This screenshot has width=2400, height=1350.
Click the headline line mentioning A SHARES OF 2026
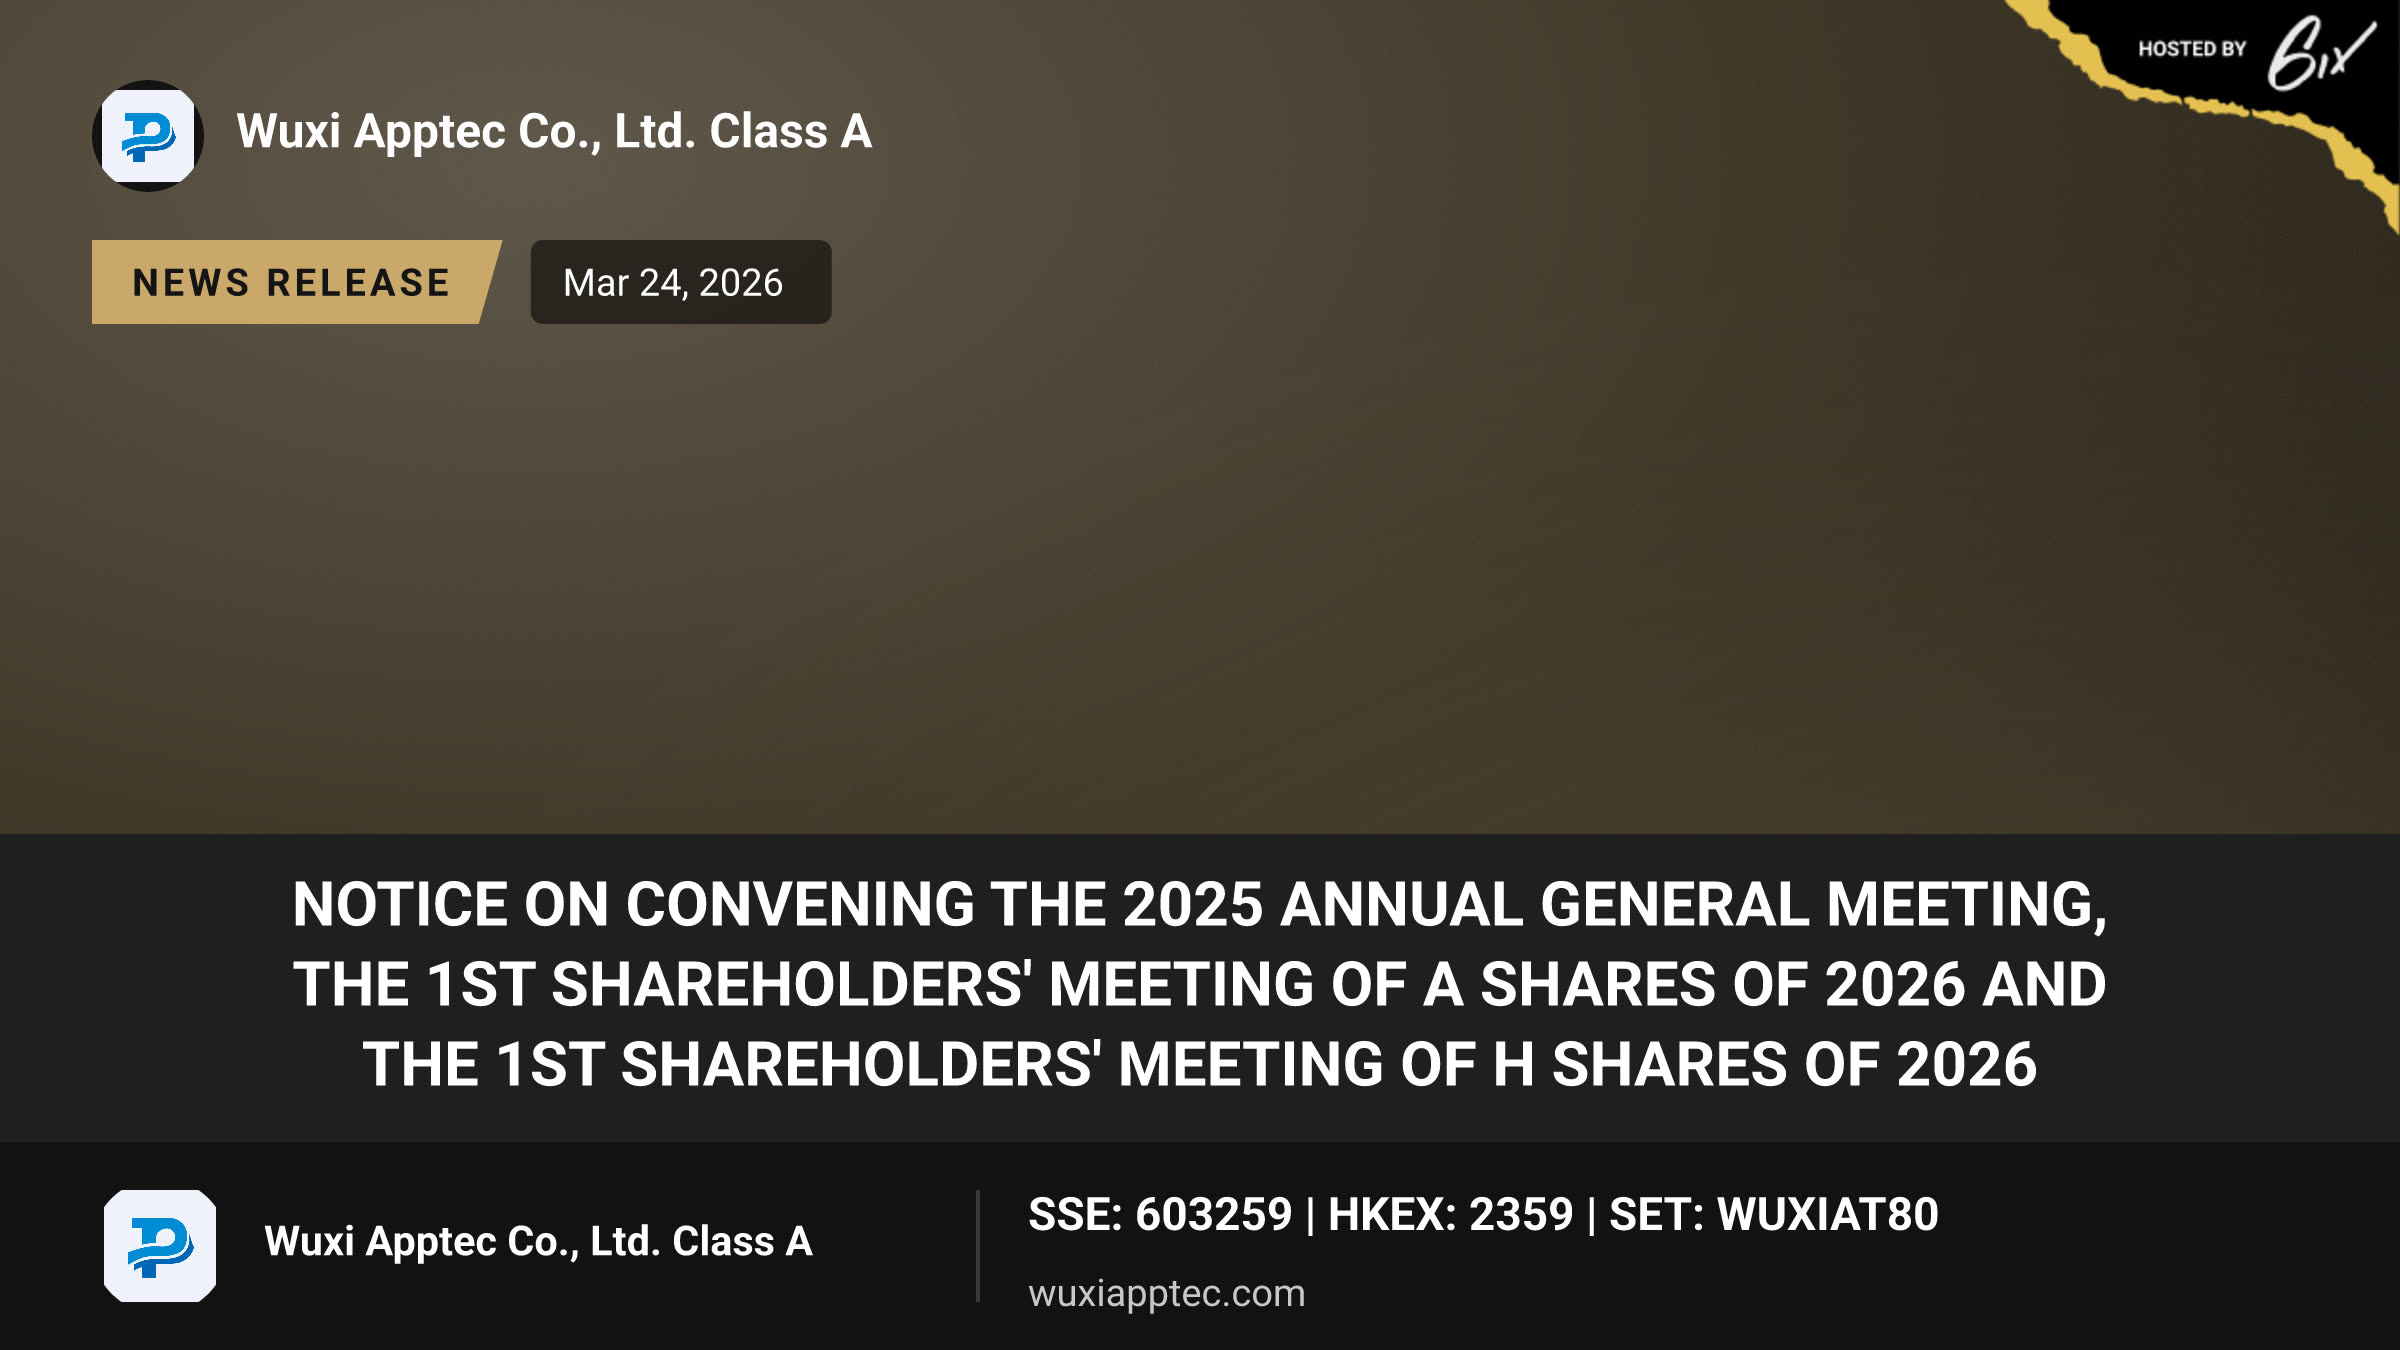coord(1200,984)
